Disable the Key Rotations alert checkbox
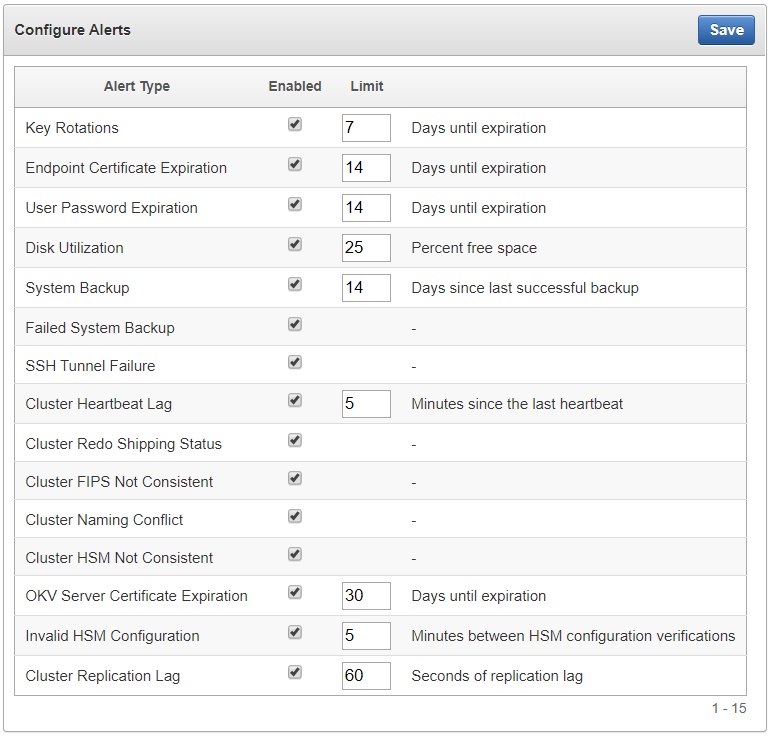 coord(295,125)
